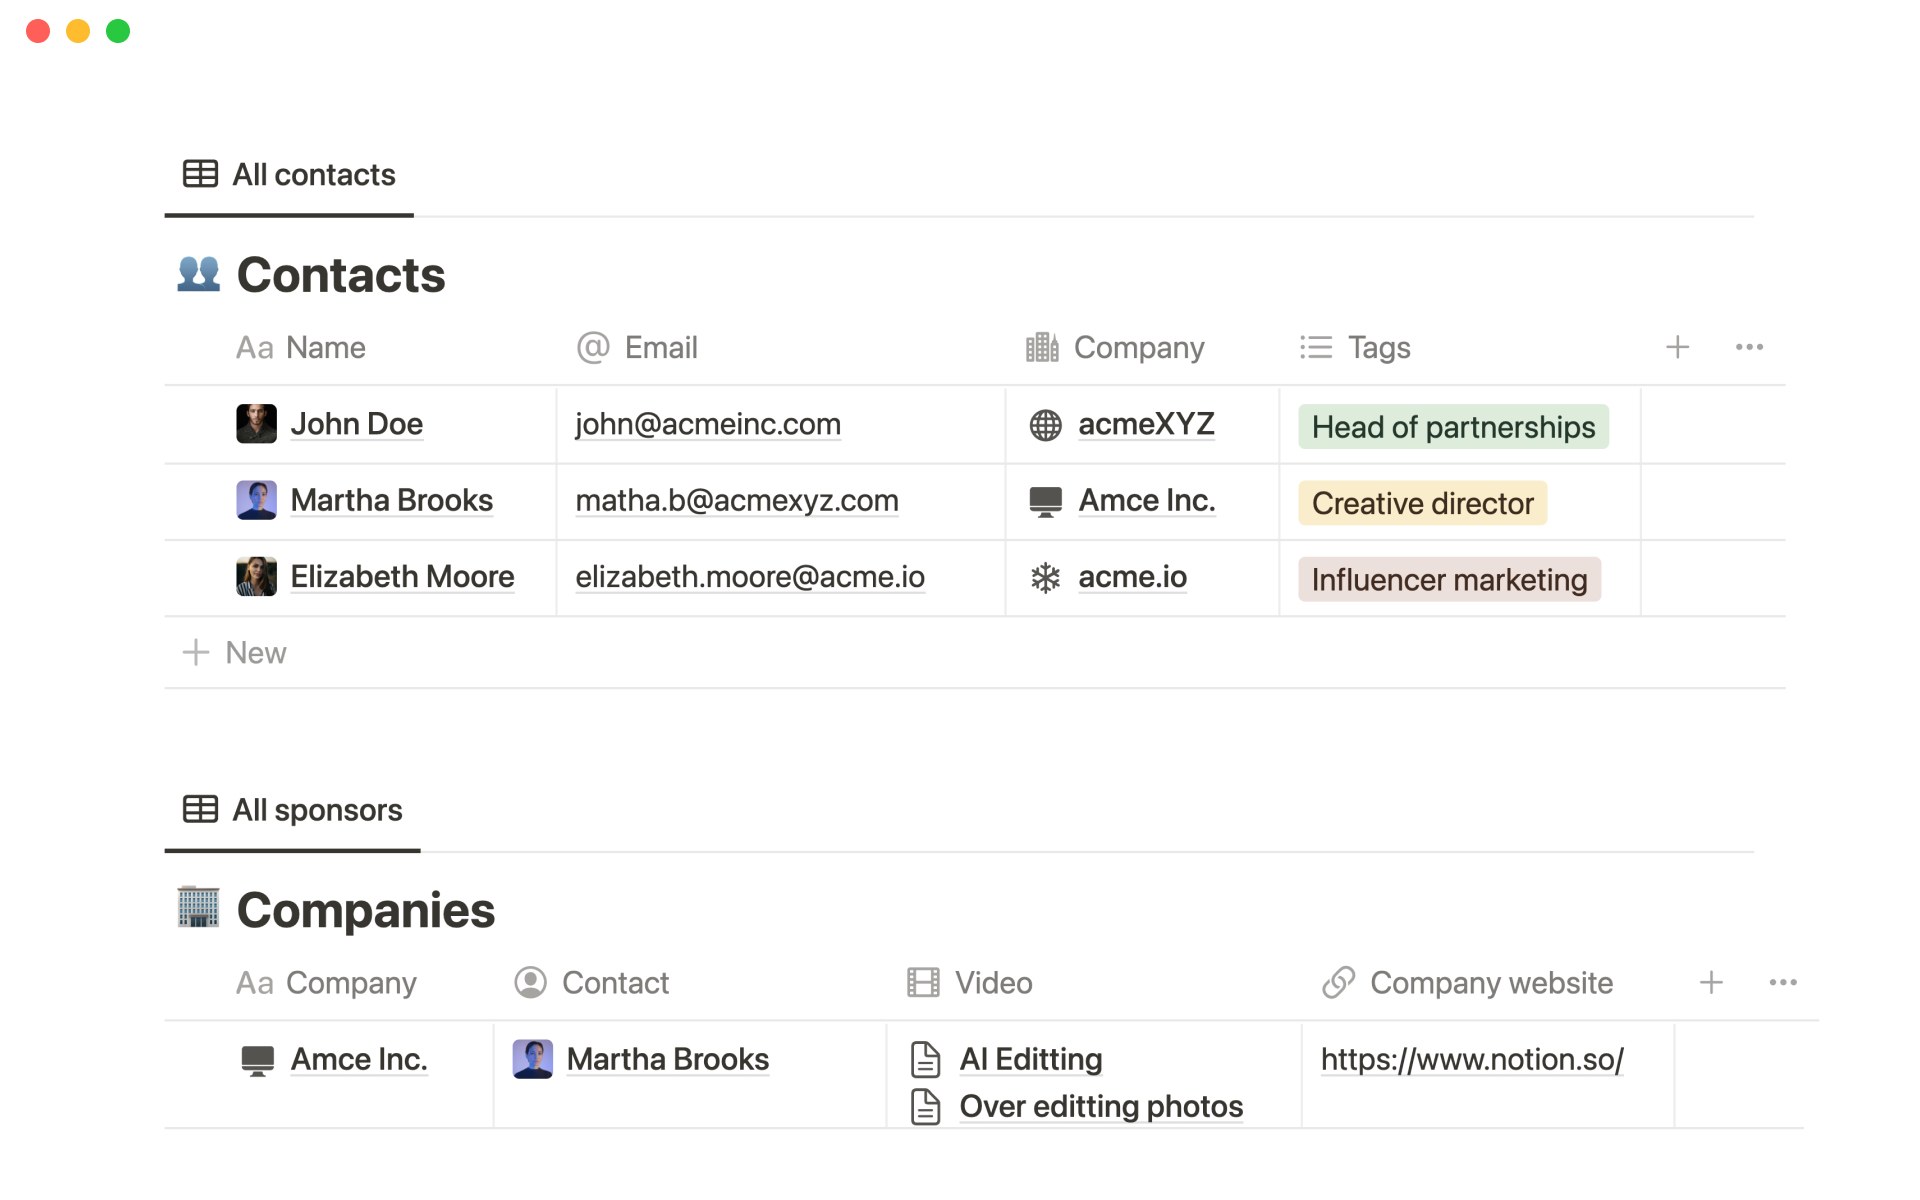Click matha.b@acmexyz.com email cell

[737, 501]
